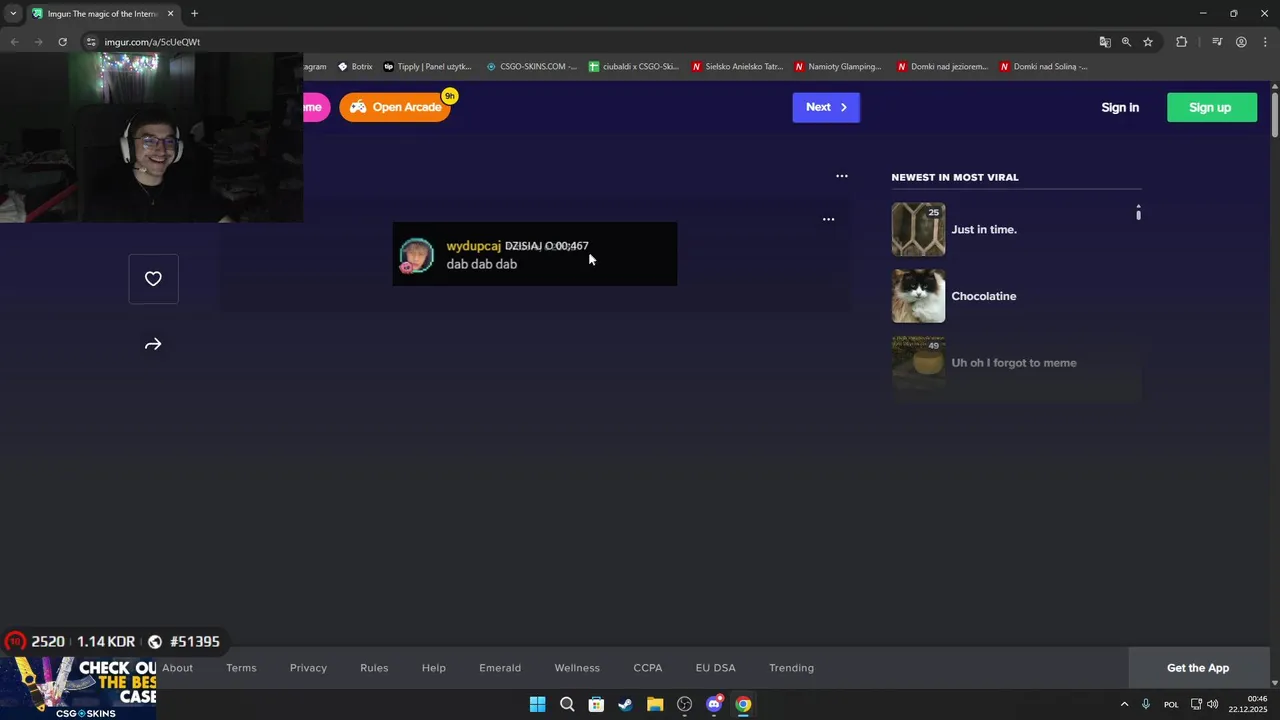Click the green Sign up button
The image size is (1280, 720).
click(x=1211, y=107)
